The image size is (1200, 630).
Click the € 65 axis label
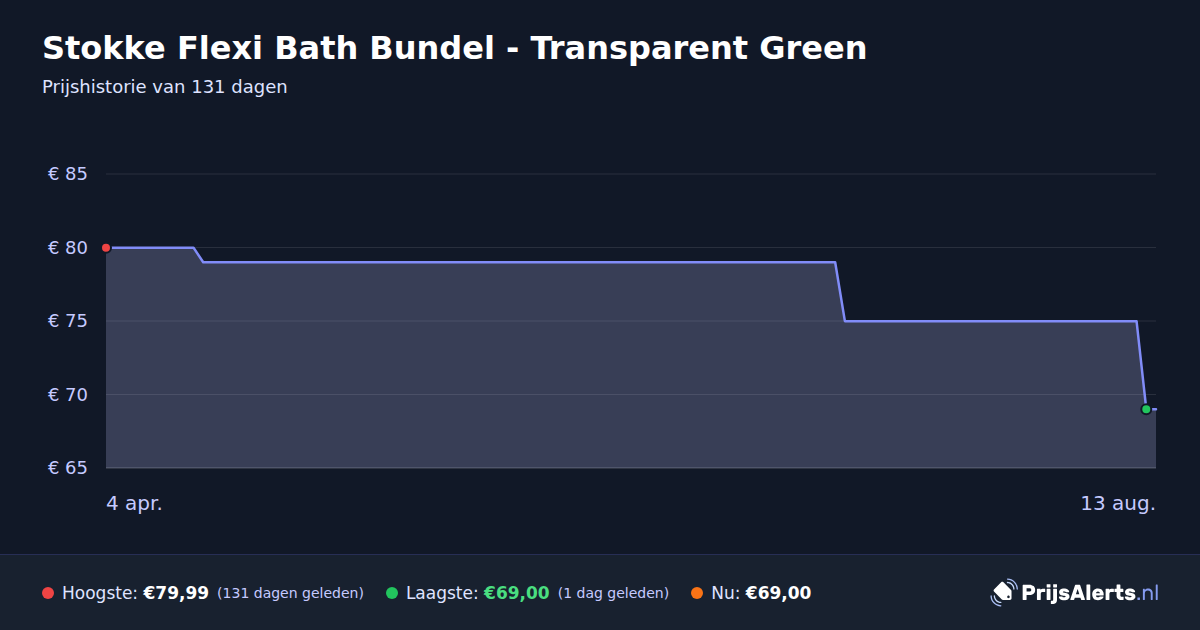point(68,468)
